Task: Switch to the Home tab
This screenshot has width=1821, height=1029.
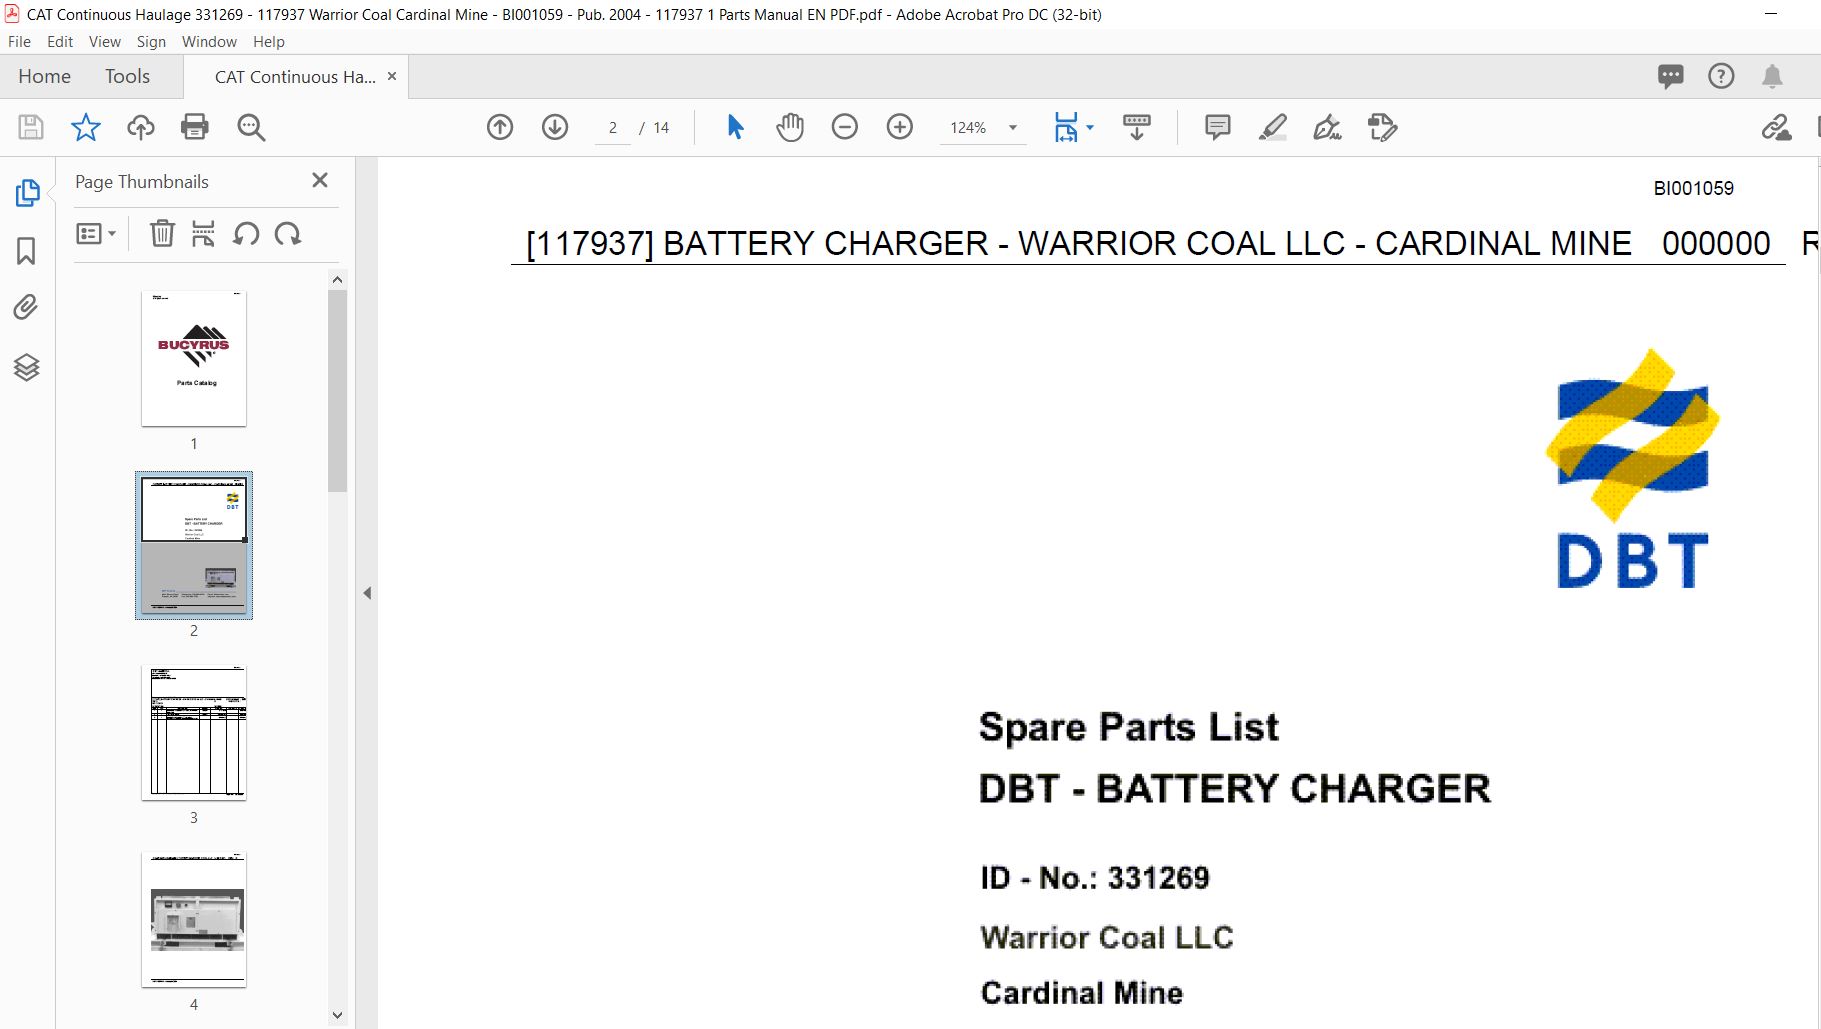Action: pyautogui.click(x=44, y=76)
